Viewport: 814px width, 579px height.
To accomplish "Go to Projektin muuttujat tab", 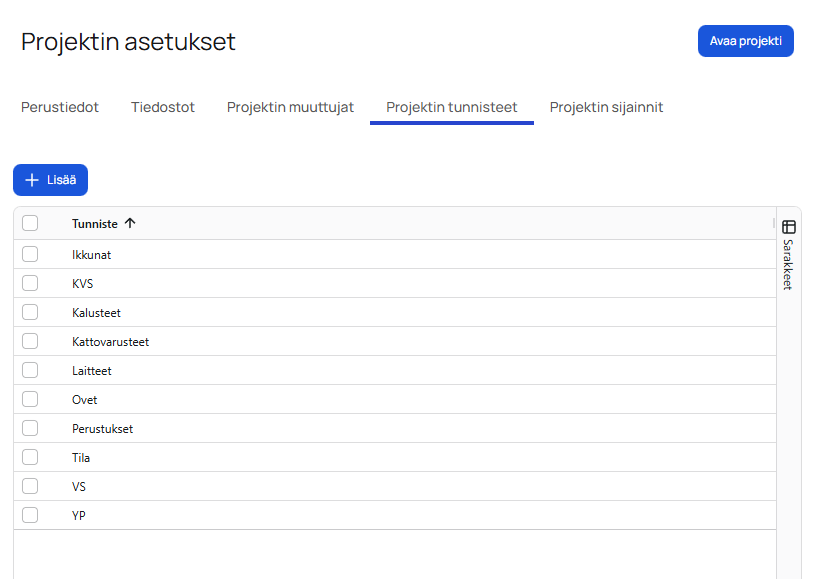I will click(x=290, y=107).
